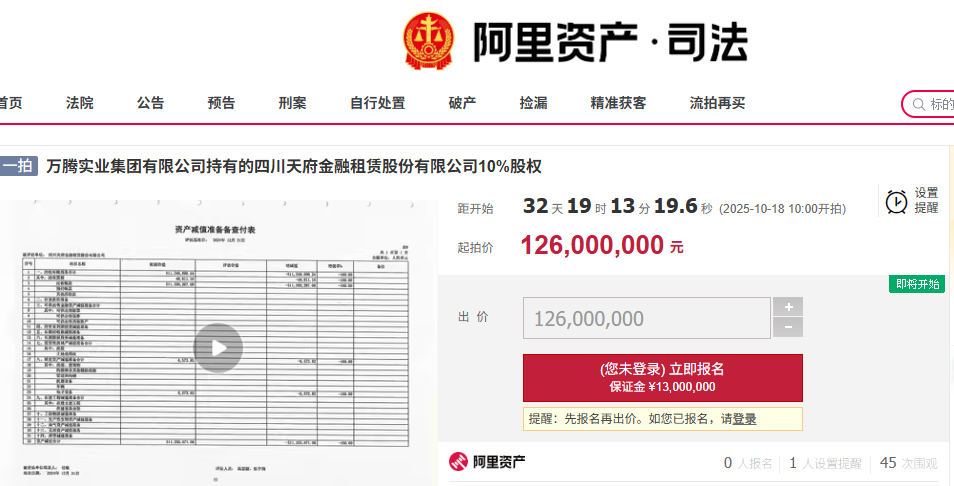Click the alarm clock reminder icon

pos(896,201)
